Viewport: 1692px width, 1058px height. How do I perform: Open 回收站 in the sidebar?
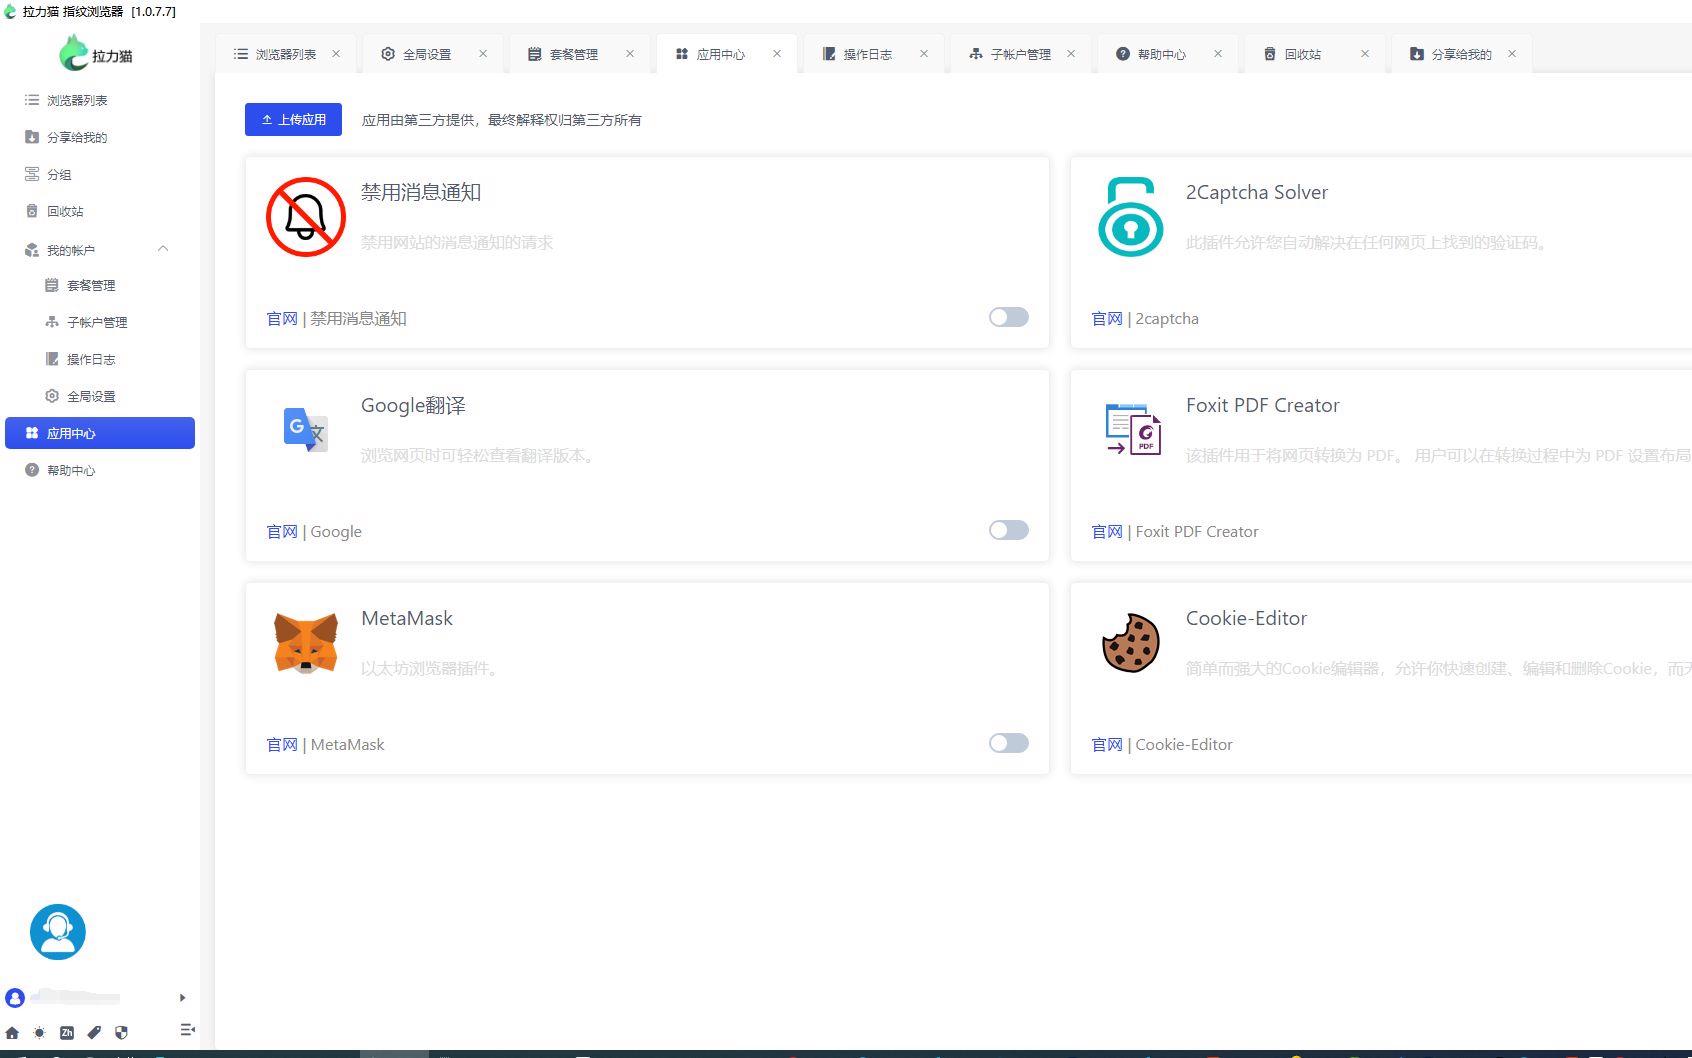pyautogui.click(x=100, y=211)
